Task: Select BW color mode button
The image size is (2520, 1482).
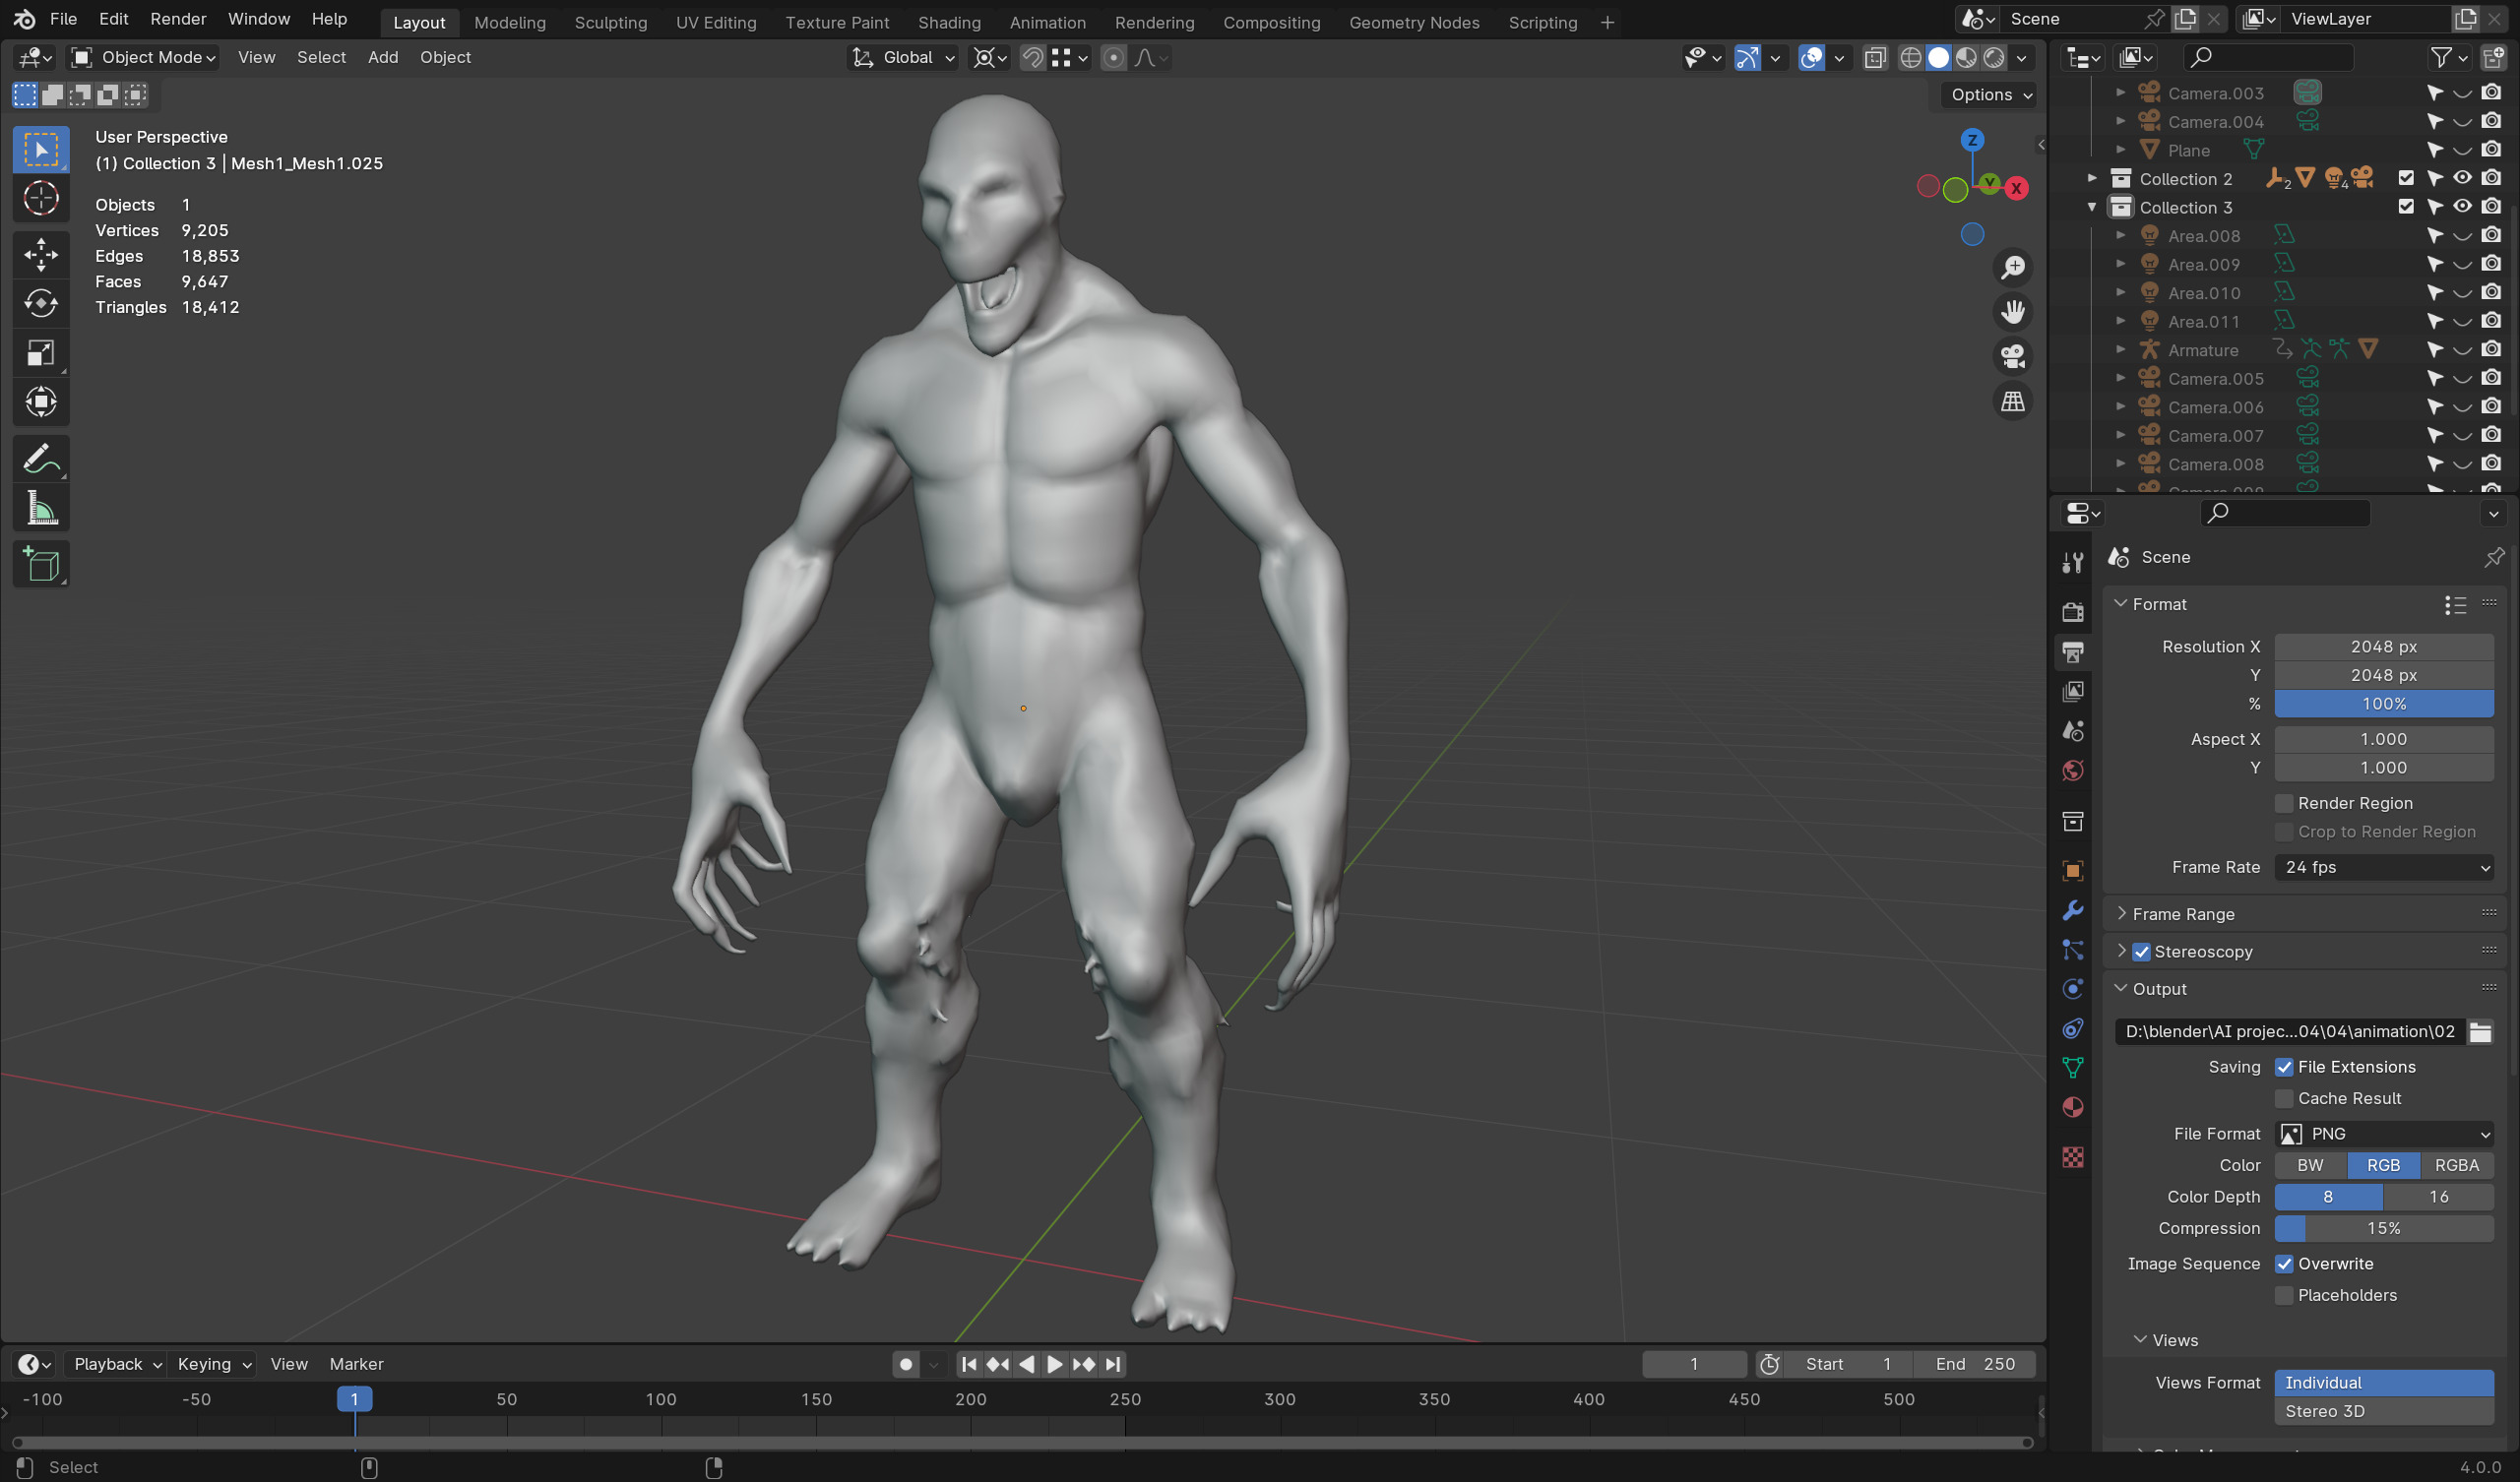Action: point(2310,1165)
